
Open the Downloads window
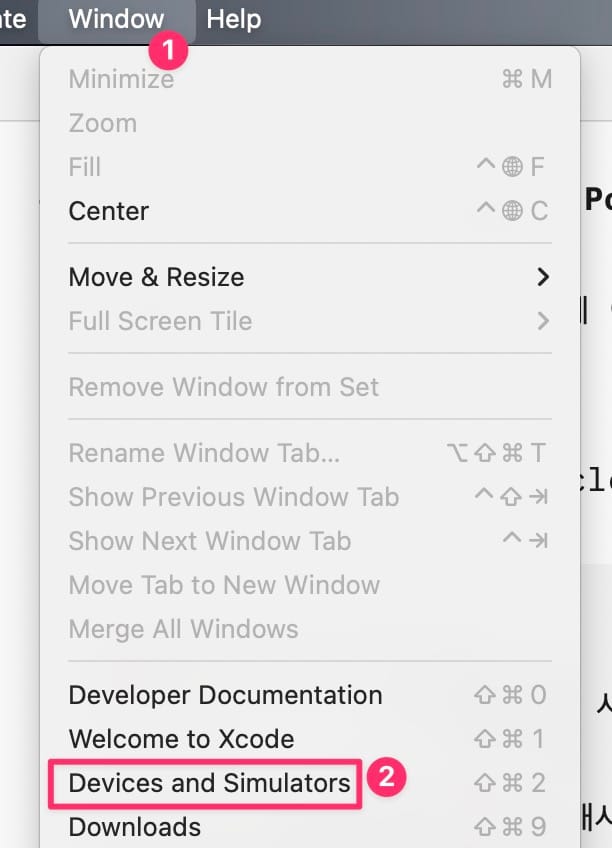(309, 827)
